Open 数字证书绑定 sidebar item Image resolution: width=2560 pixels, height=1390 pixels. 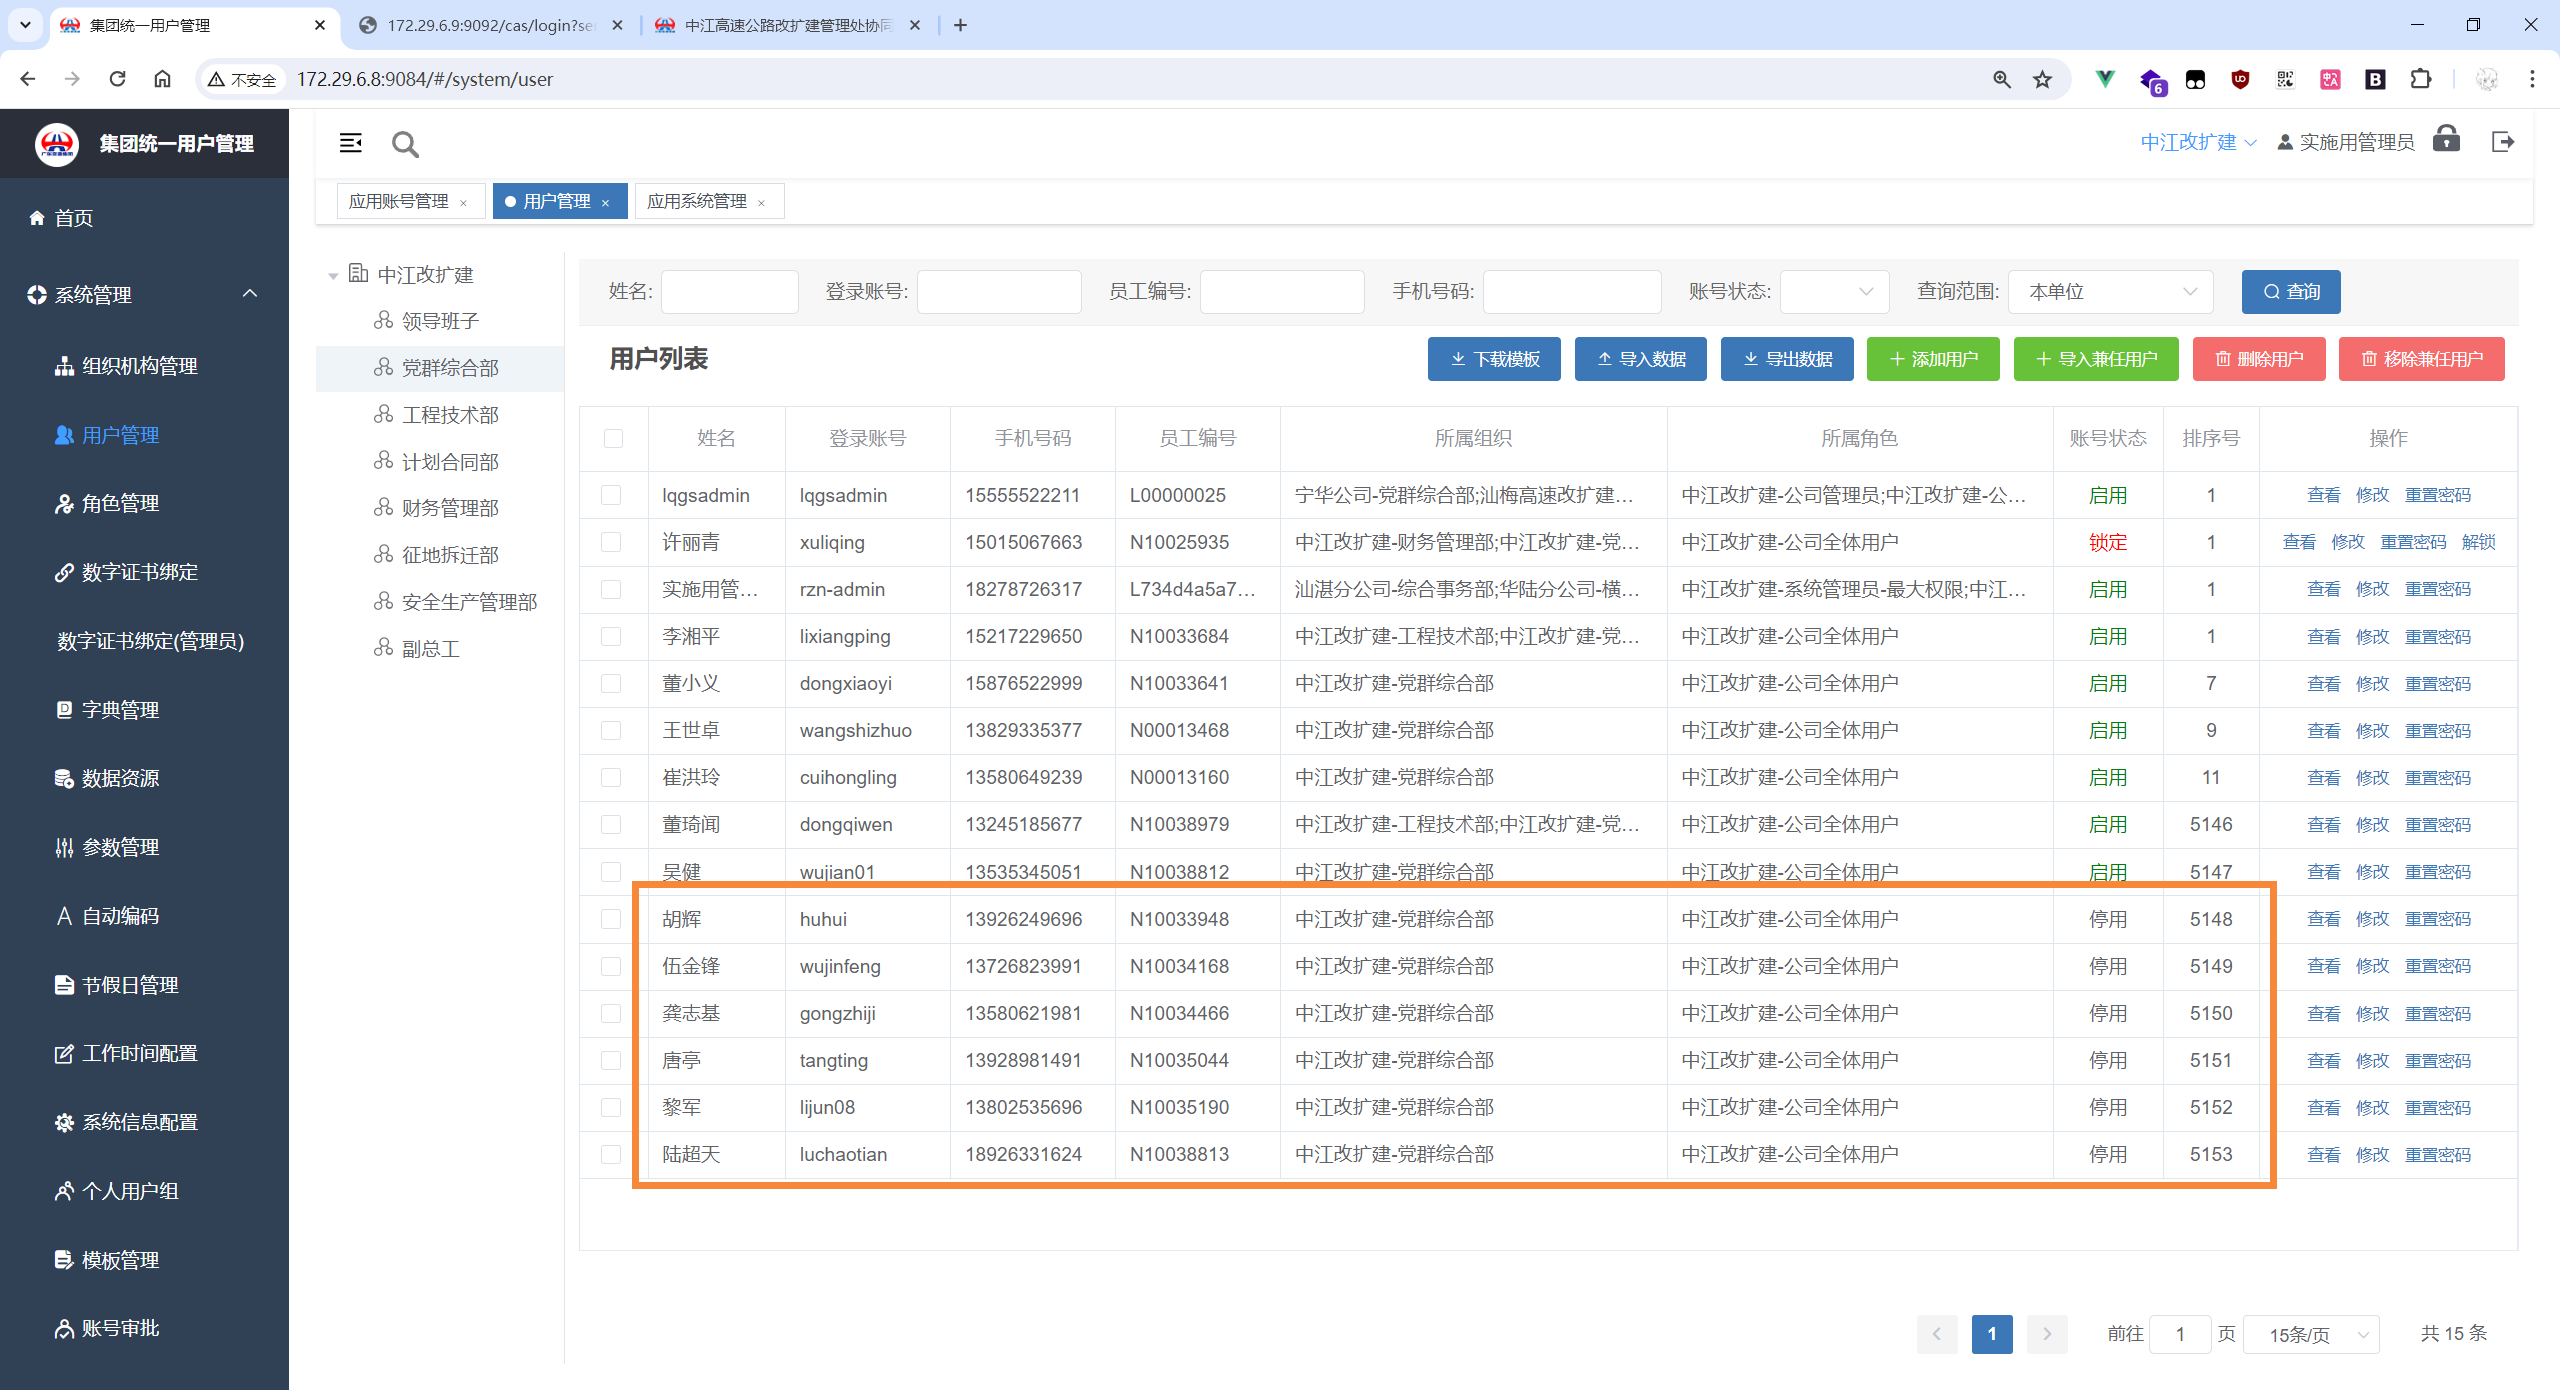pos(139,572)
